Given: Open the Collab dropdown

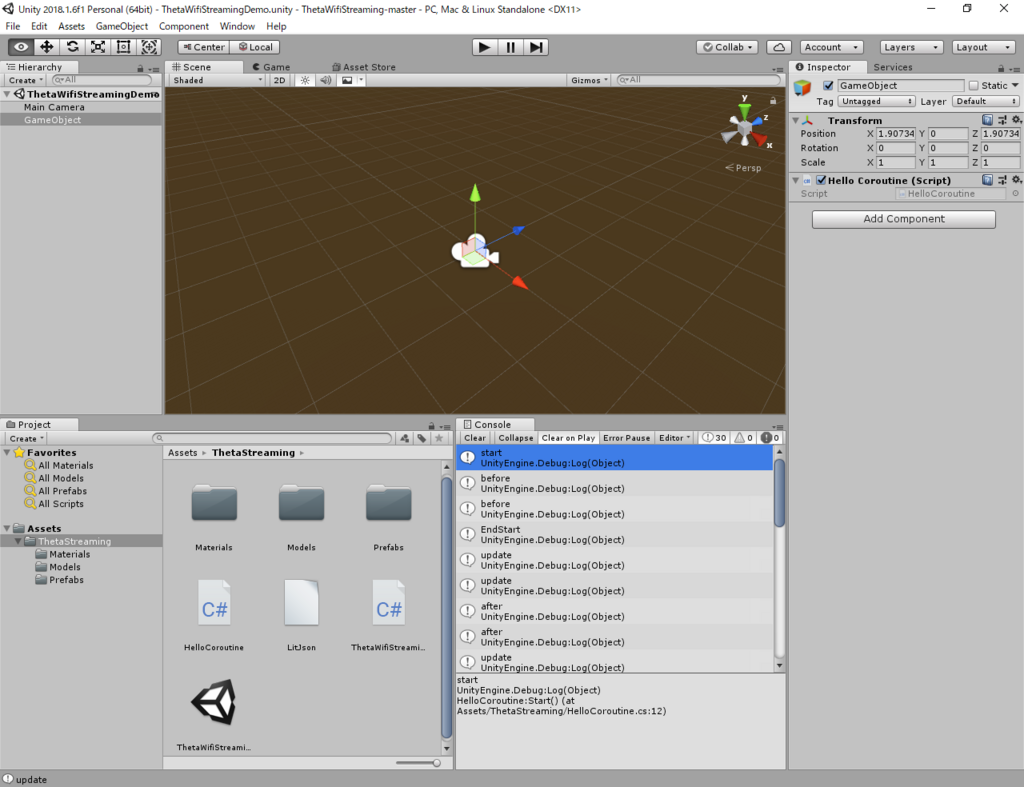Looking at the screenshot, I should pyautogui.click(x=728, y=47).
